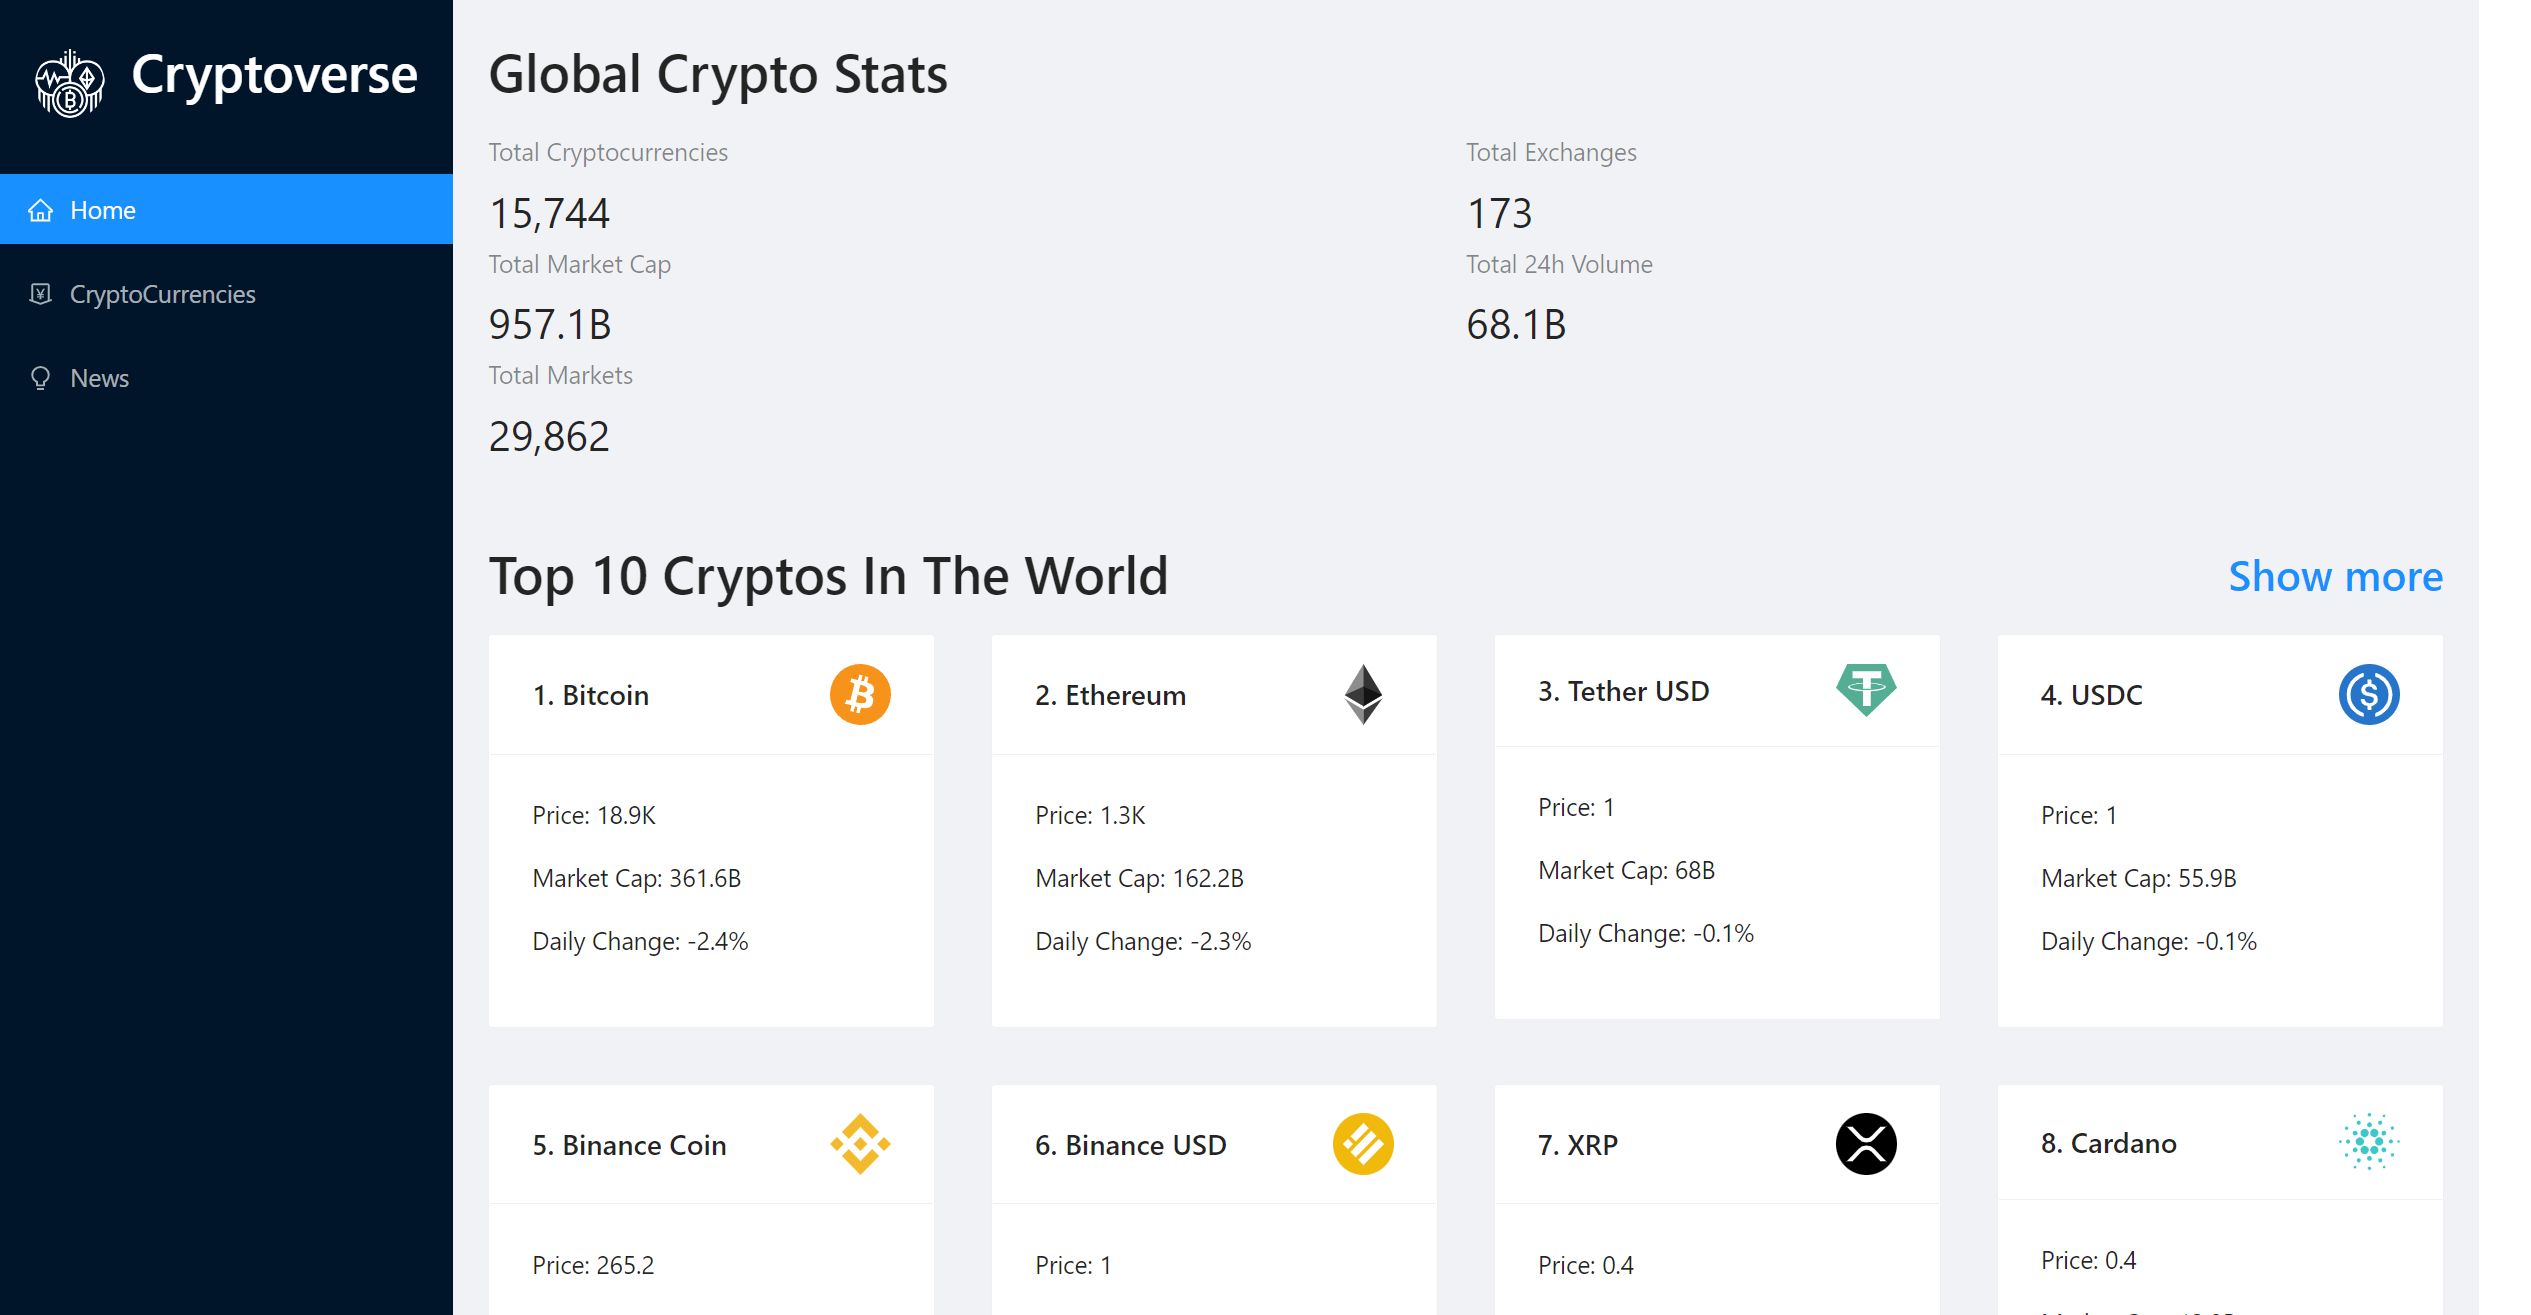The image size is (2531, 1315).
Task: Click Bitcoin's Price: 18.9K text
Action: pos(594,815)
